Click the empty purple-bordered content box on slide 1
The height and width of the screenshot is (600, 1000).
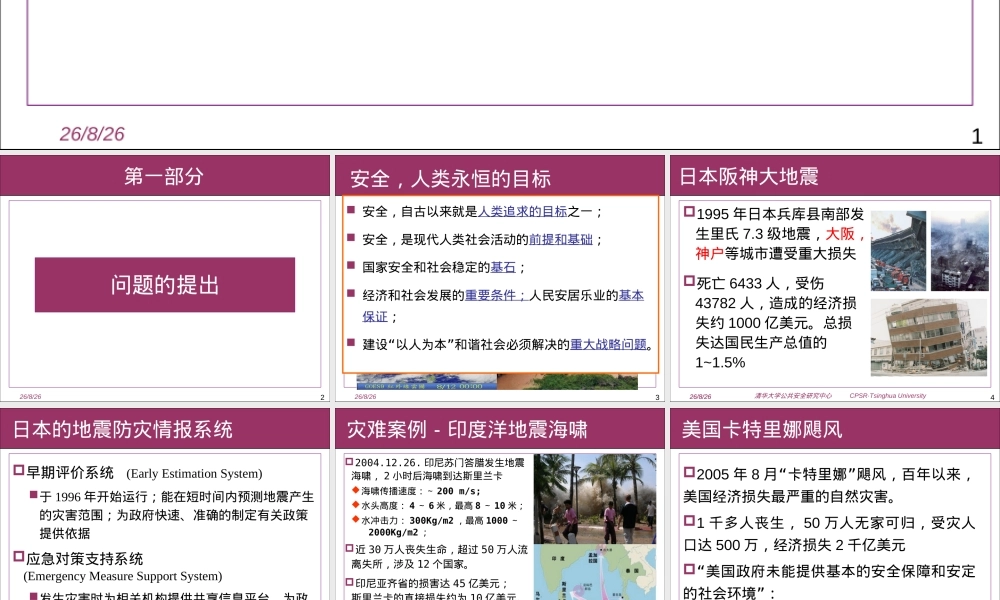[500, 52]
